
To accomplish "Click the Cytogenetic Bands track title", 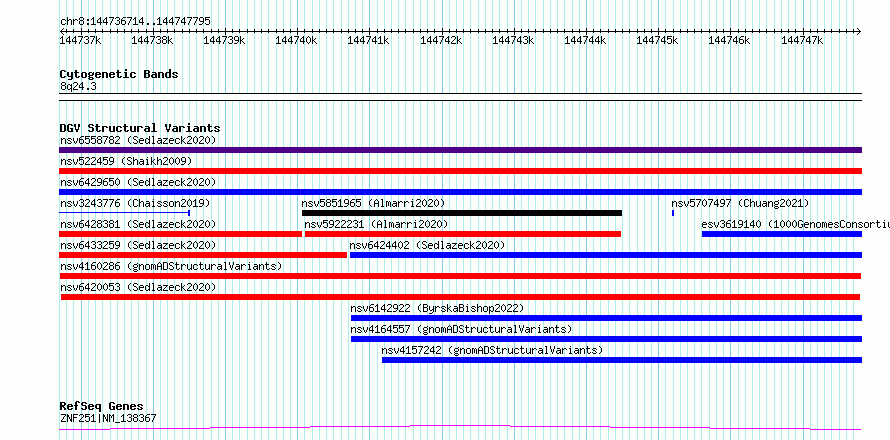I will [x=119, y=74].
